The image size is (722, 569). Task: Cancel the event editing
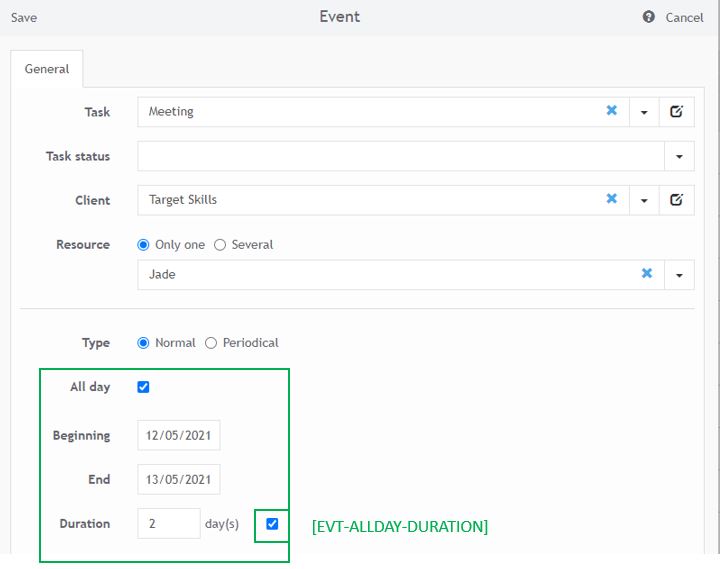pyautogui.click(x=684, y=18)
